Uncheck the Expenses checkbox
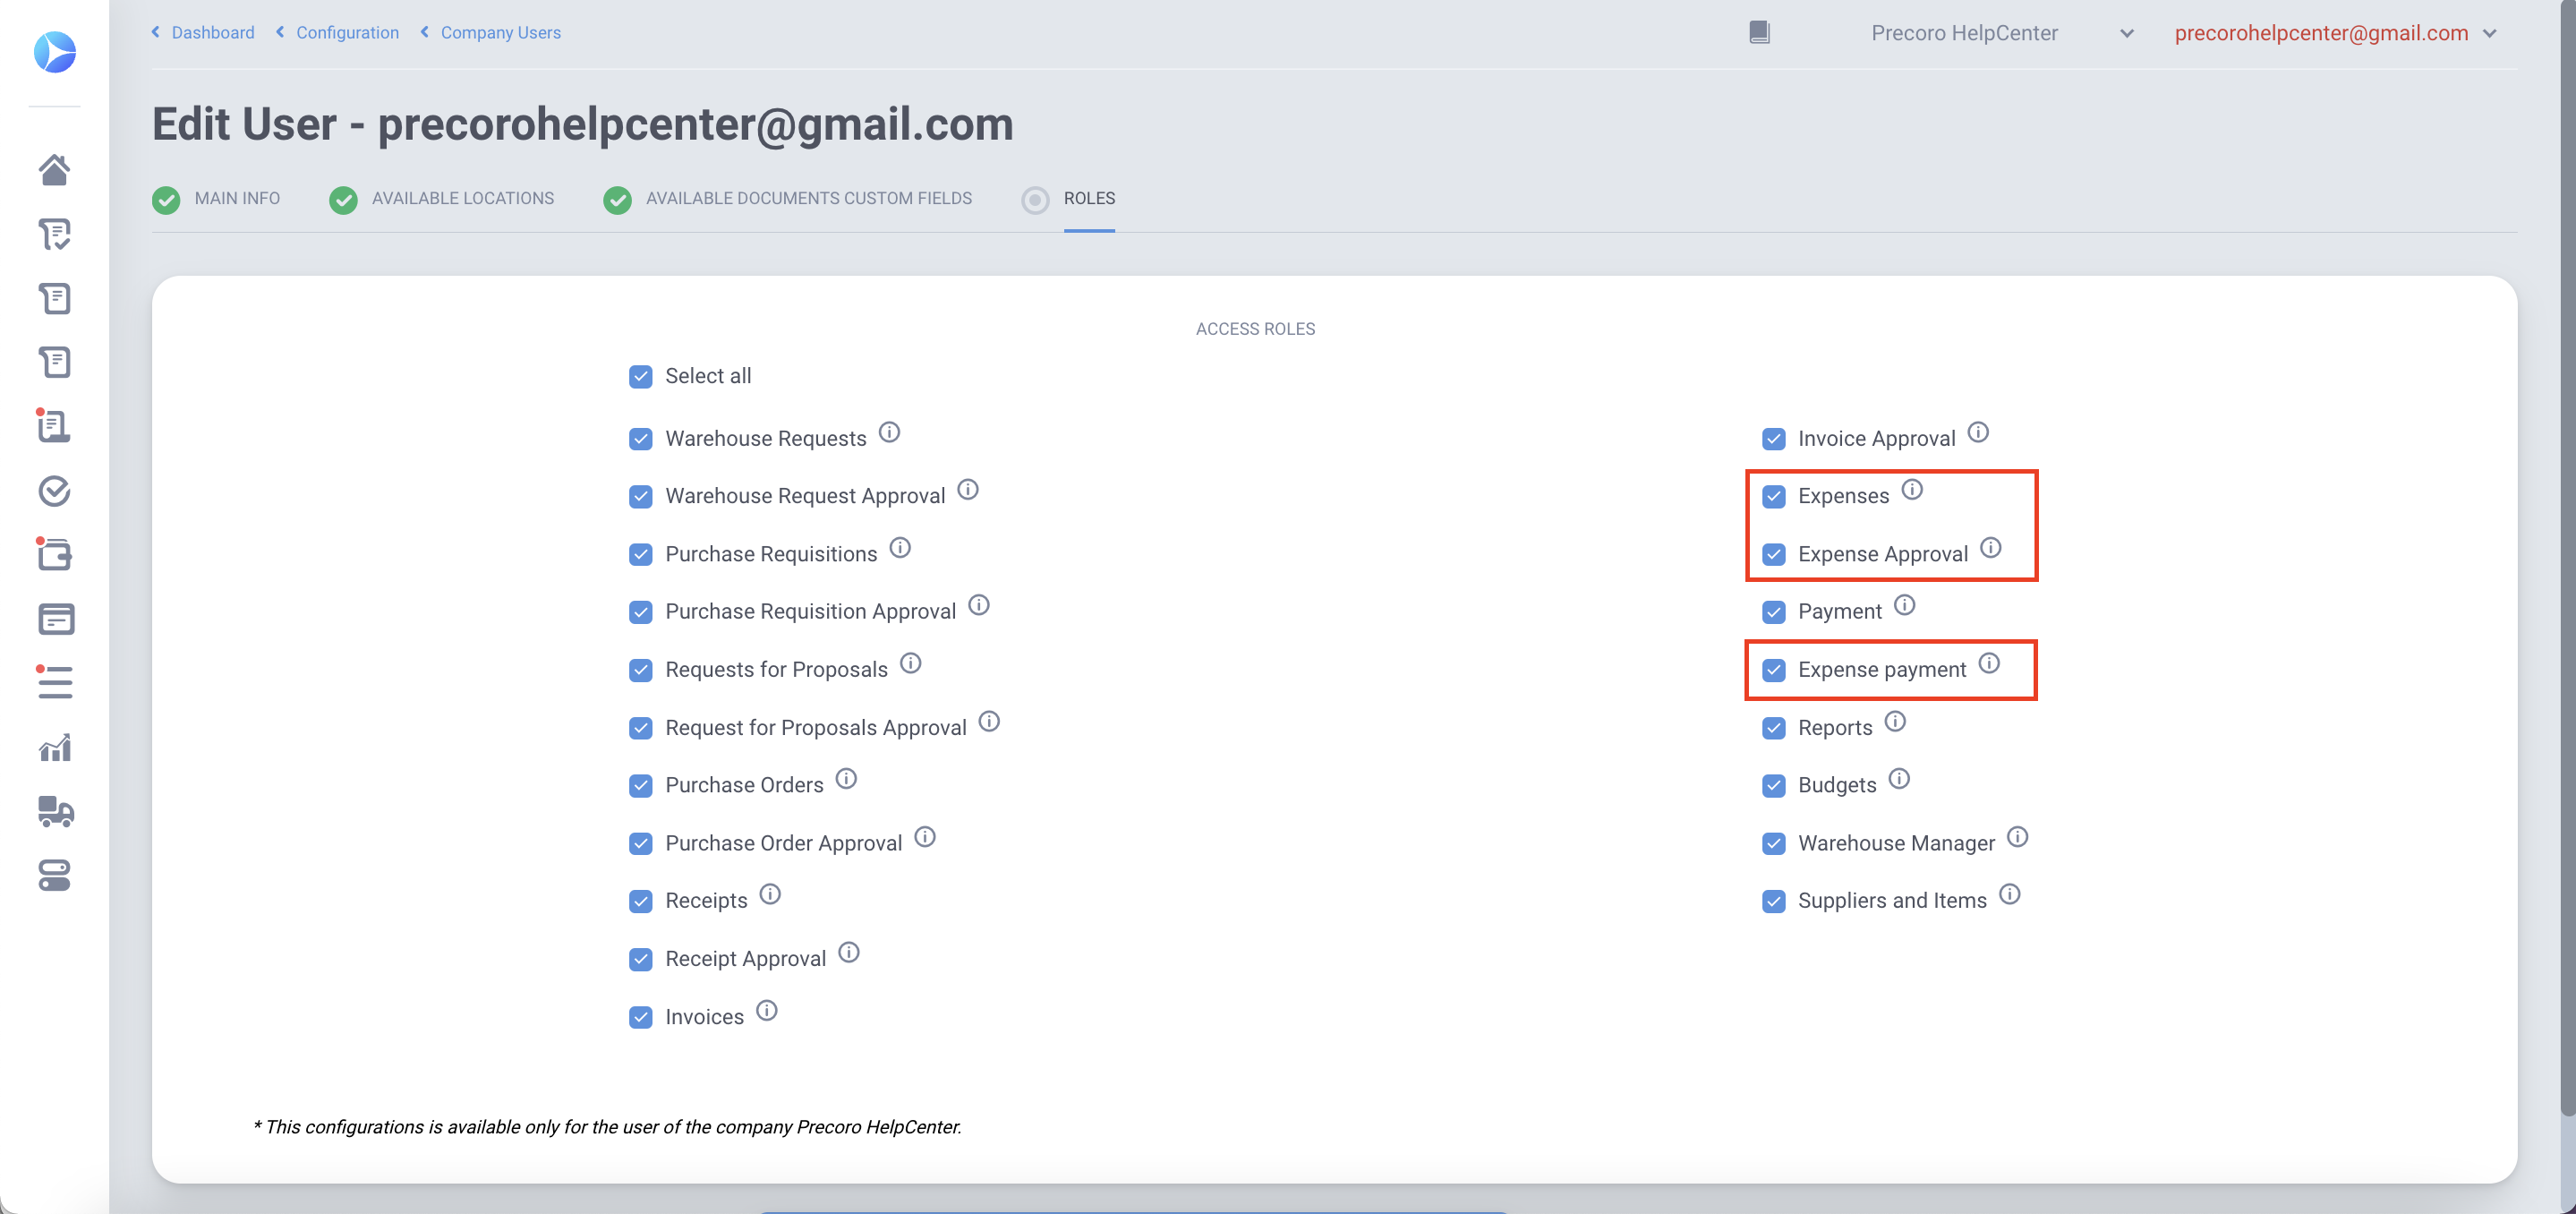This screenshot has height=1214, width=2576. (x=1774, y=496)
